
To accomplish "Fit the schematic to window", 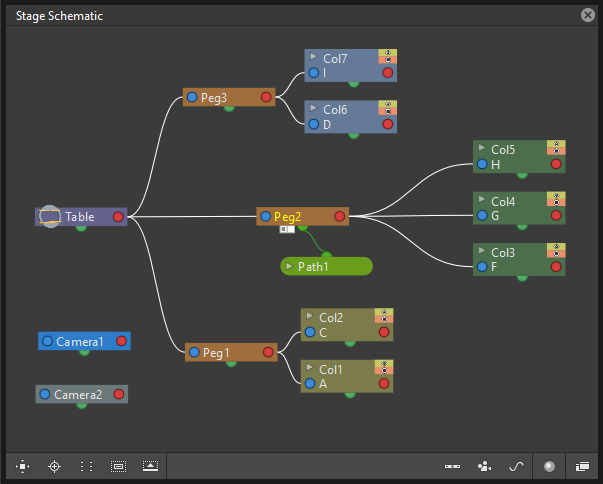I will coord(22,466).
